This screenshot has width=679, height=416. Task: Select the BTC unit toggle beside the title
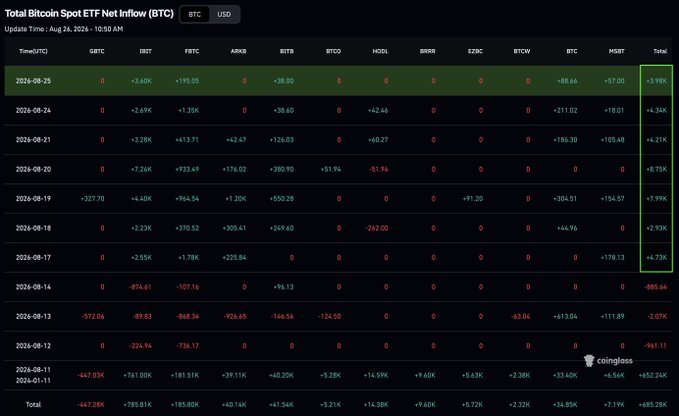pos(194,14)
